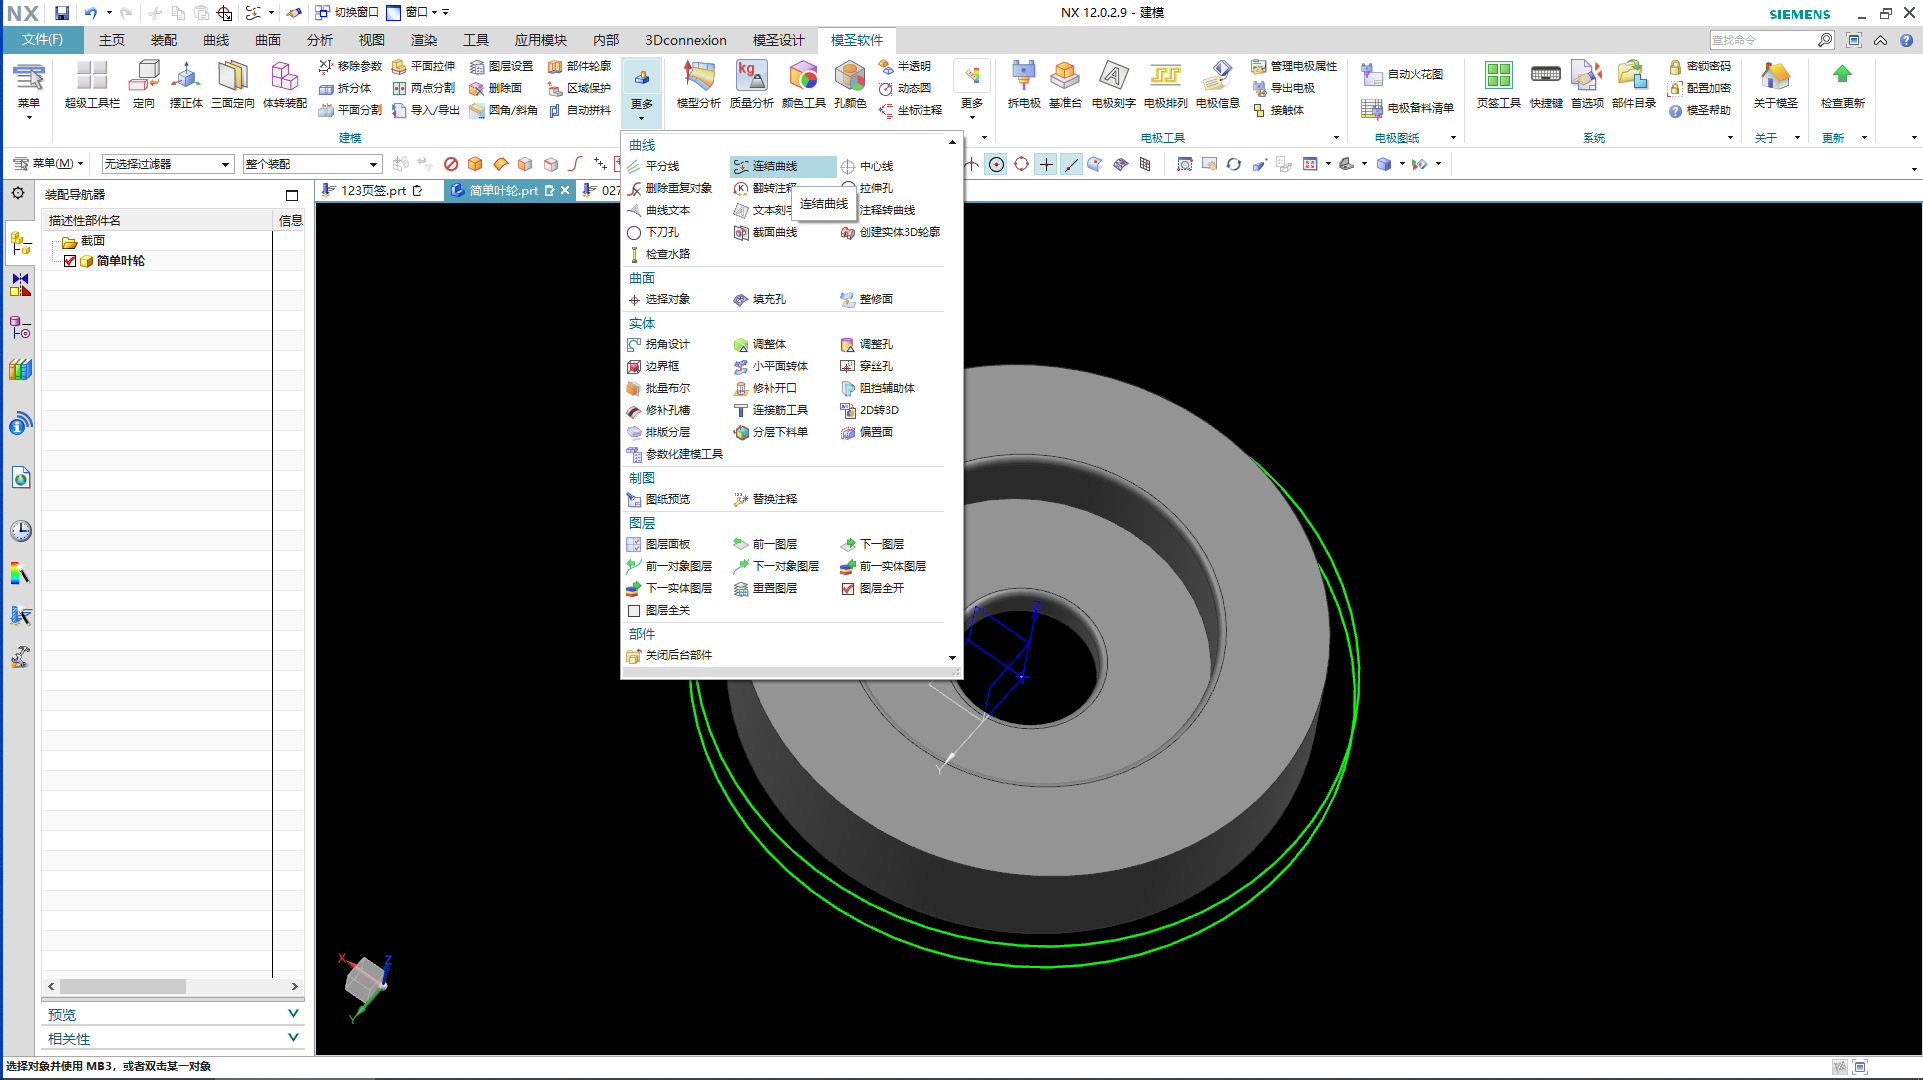
Task: Choose 删除重复对象 in the 更多 panel
Action: click(670, 188)
